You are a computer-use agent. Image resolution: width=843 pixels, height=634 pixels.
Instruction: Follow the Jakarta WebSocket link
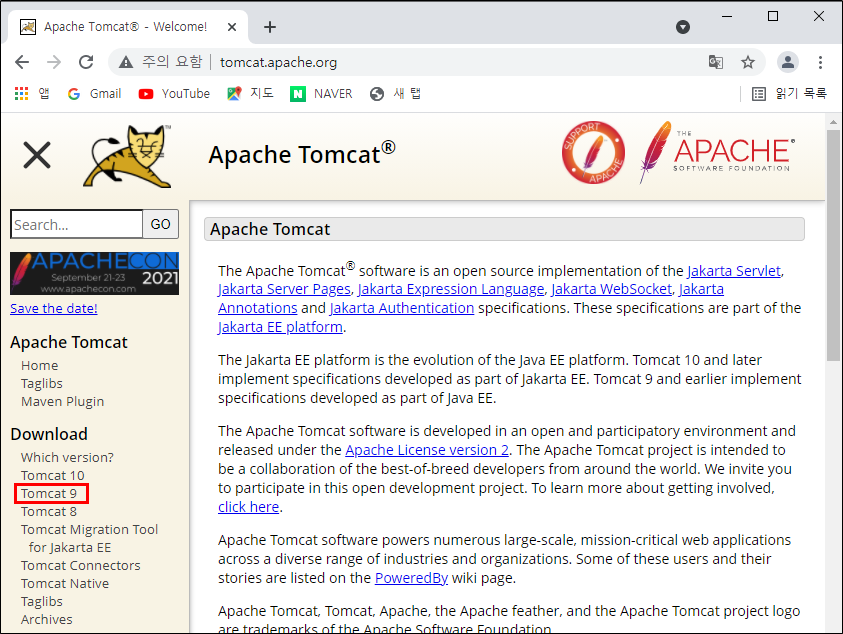(612, 289)
